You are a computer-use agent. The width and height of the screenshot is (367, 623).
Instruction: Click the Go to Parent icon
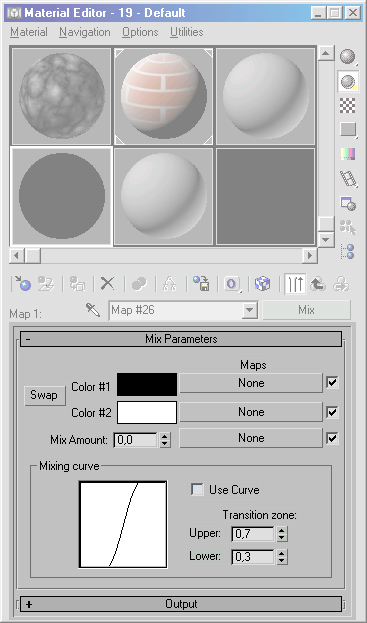point(318,284)
